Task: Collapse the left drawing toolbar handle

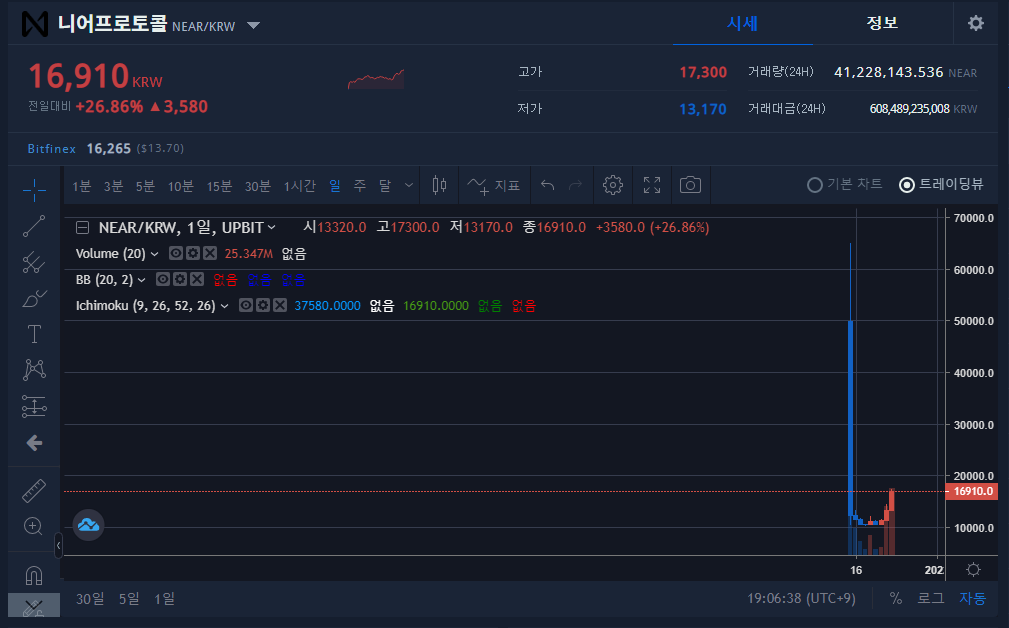Action: pos(59,546)
